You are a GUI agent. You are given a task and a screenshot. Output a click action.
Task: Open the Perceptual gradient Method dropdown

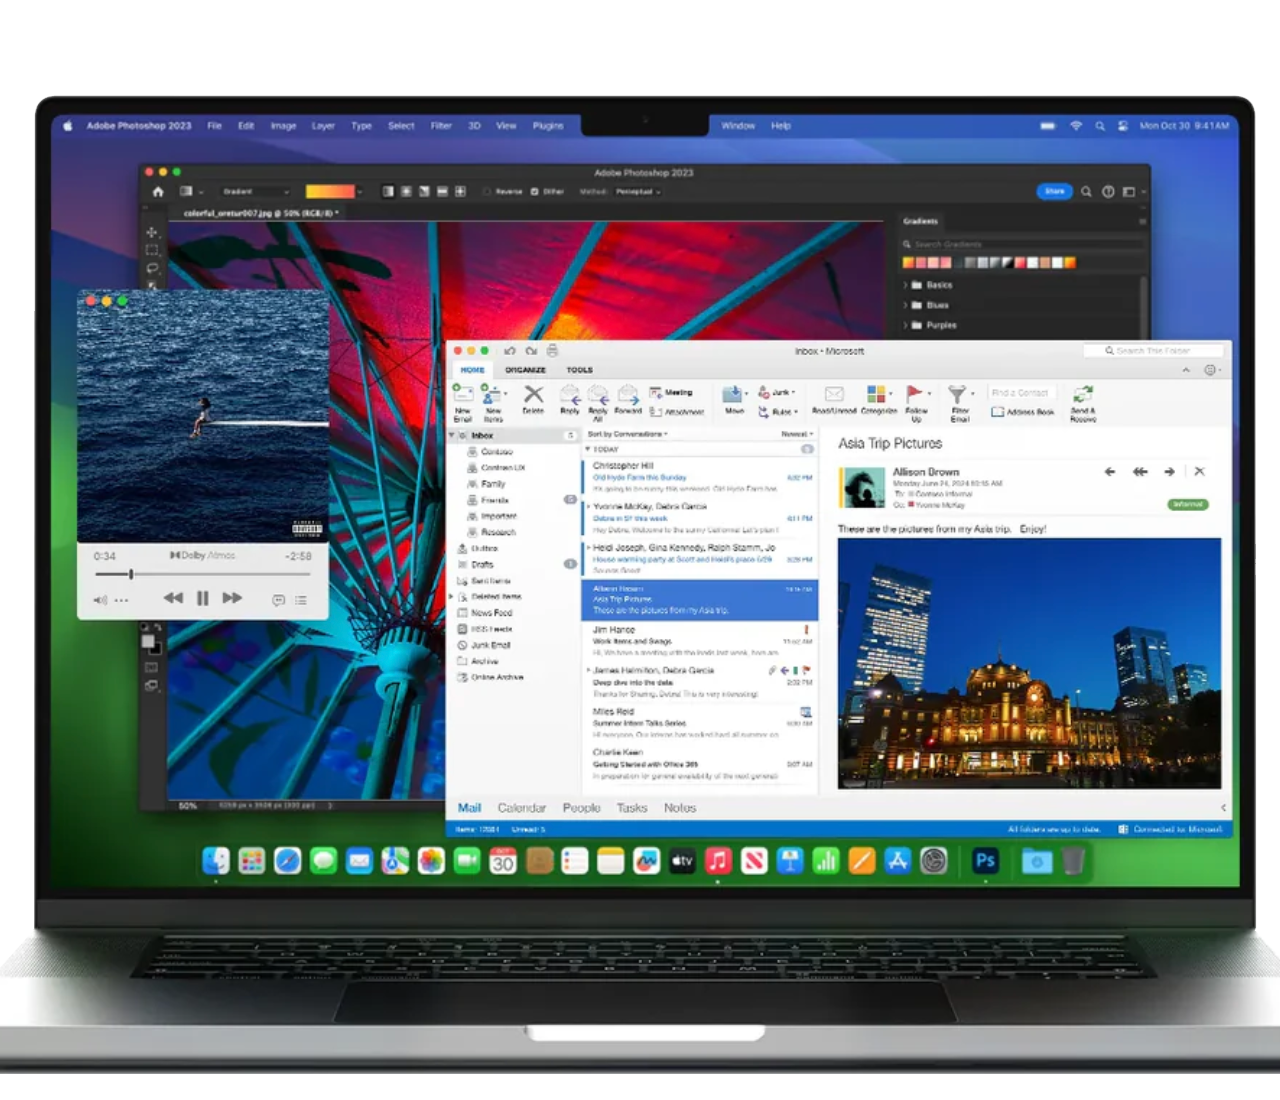pos(637,191)
